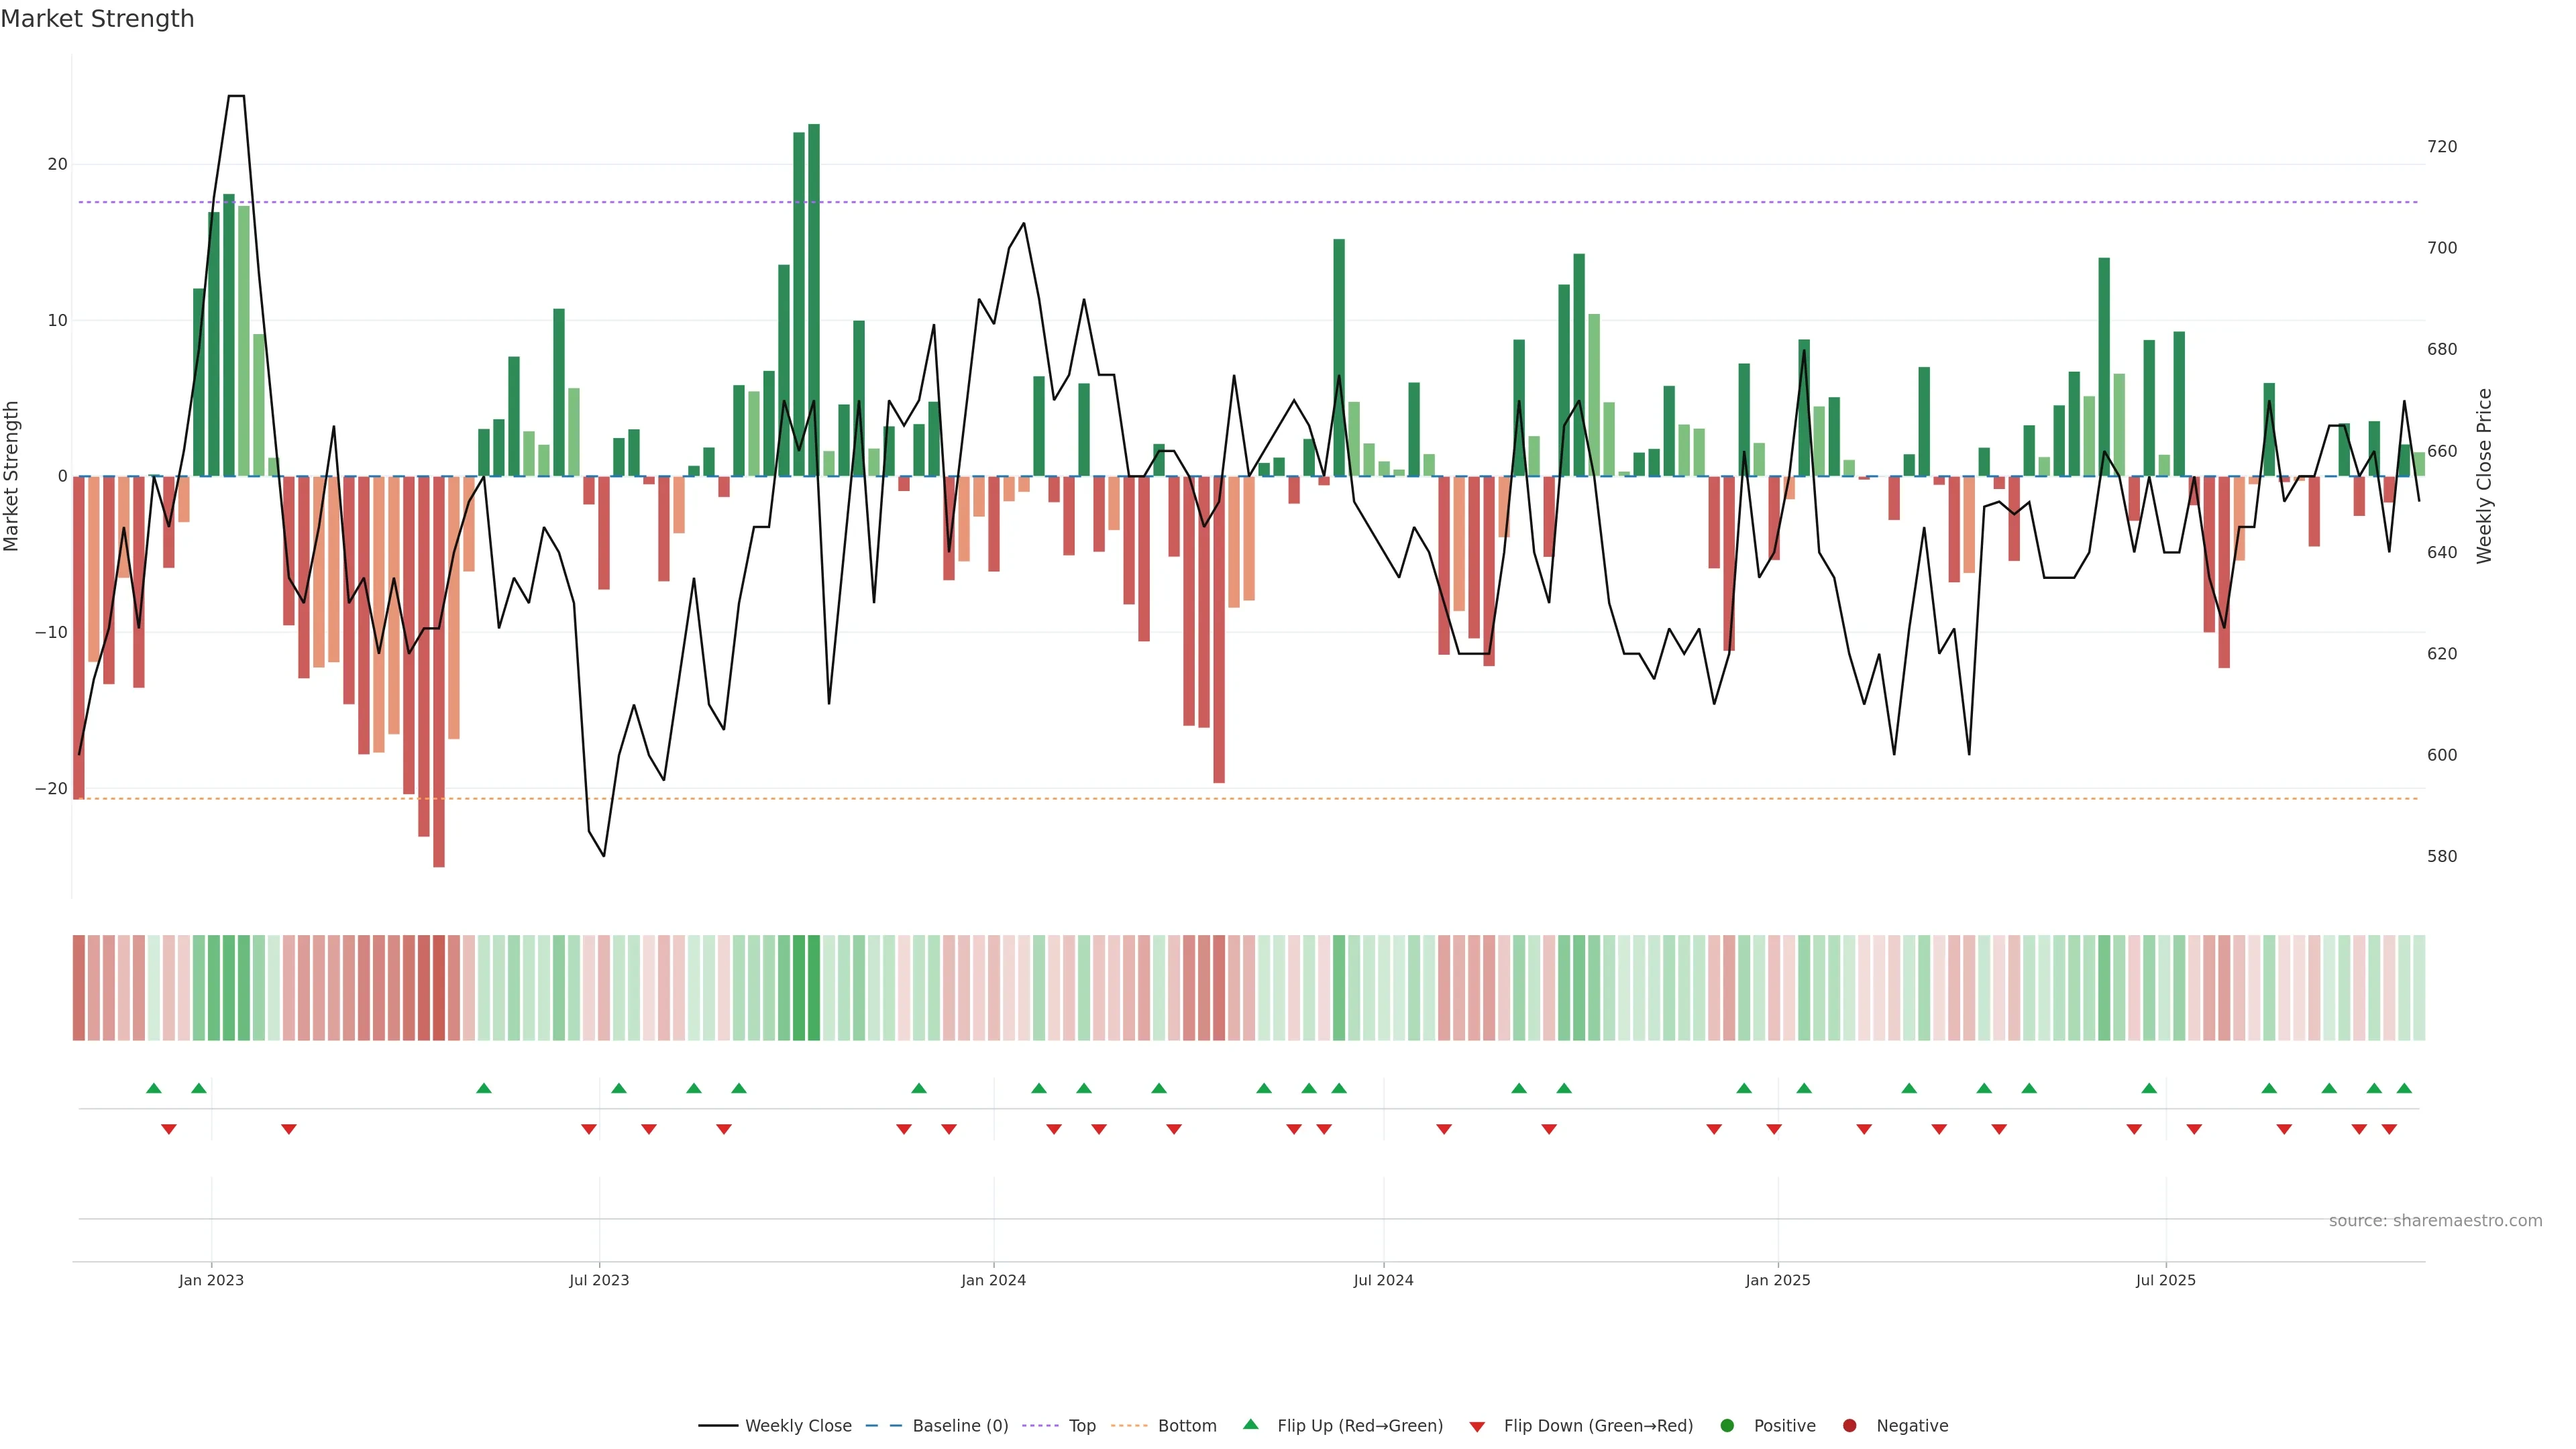
Task: Click the source: sharemaestro.com text
Action: pos(2435,1221)
